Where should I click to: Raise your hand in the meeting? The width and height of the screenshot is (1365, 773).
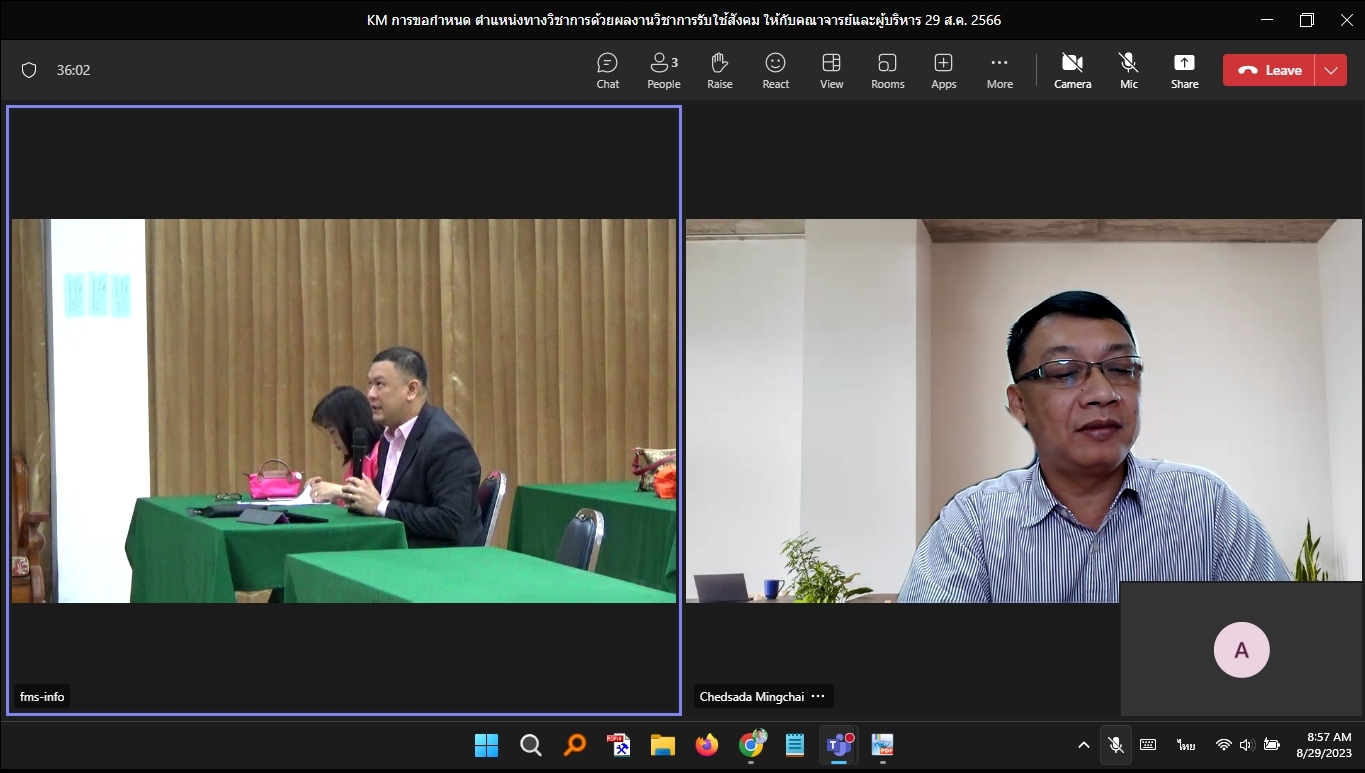[x=719, y=70]
